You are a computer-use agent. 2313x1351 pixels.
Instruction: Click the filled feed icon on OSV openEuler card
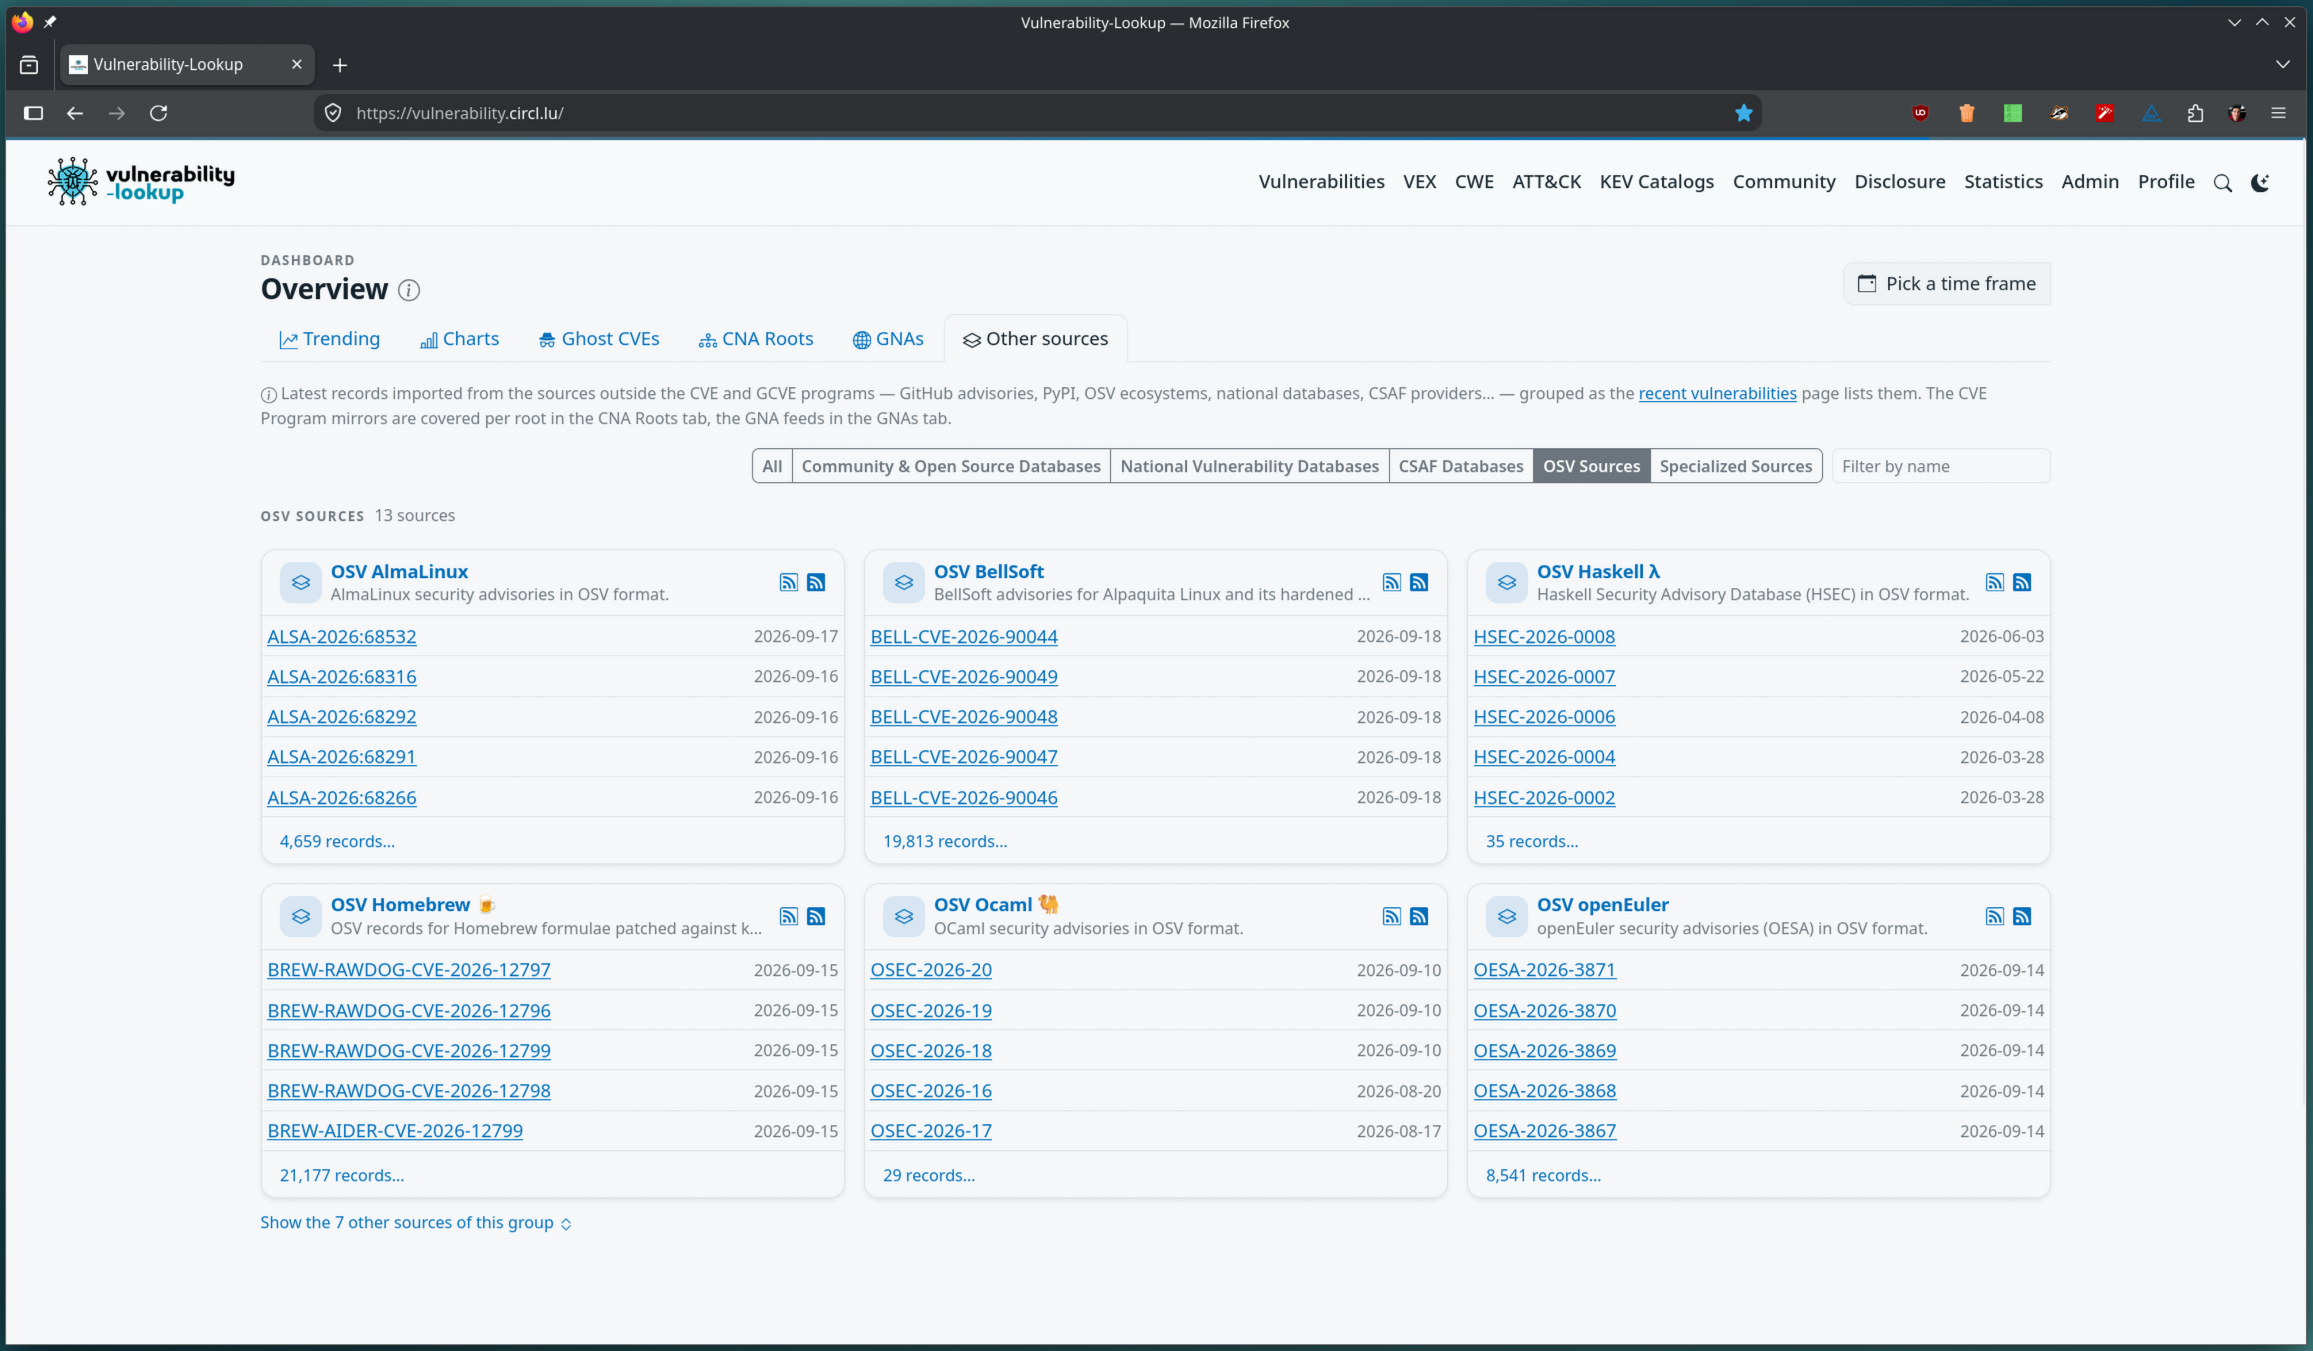(2022, 916)
